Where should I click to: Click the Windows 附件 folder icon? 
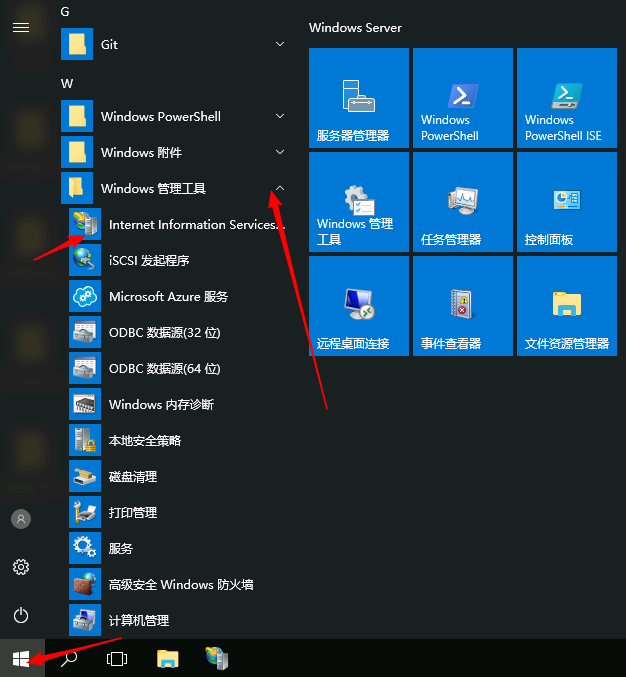[77, 152]
